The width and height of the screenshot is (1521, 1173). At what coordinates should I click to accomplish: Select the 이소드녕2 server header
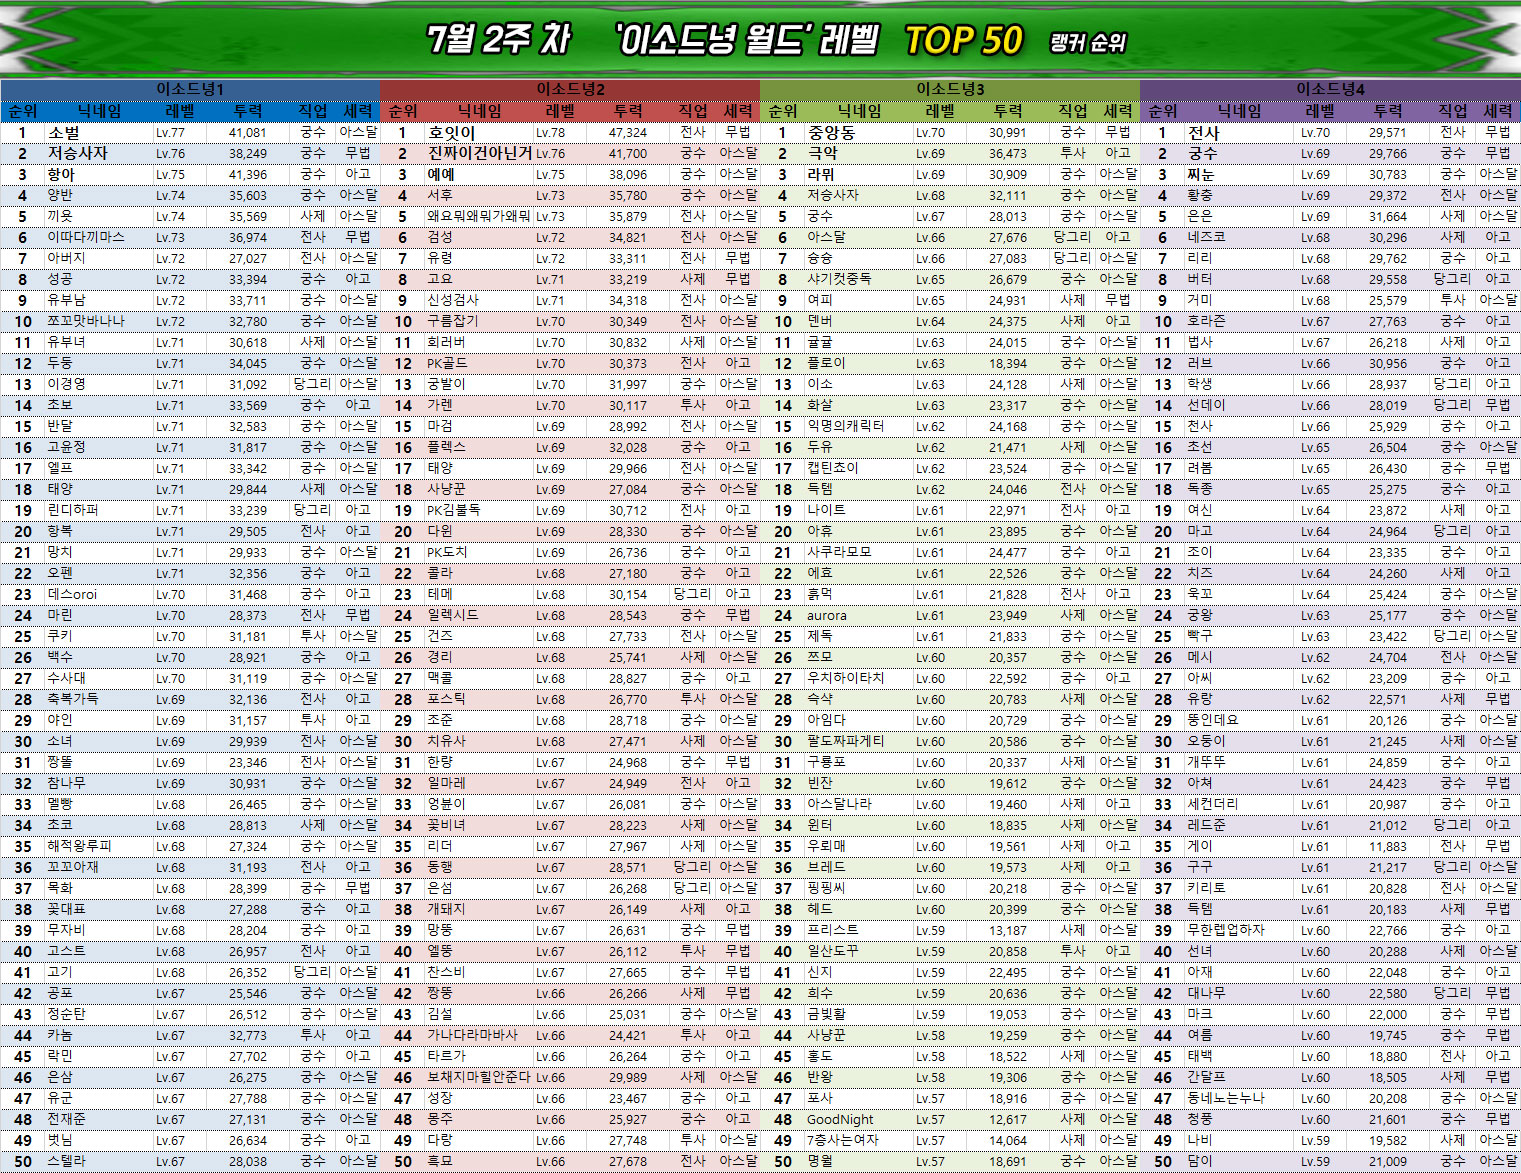coord(570,89)
